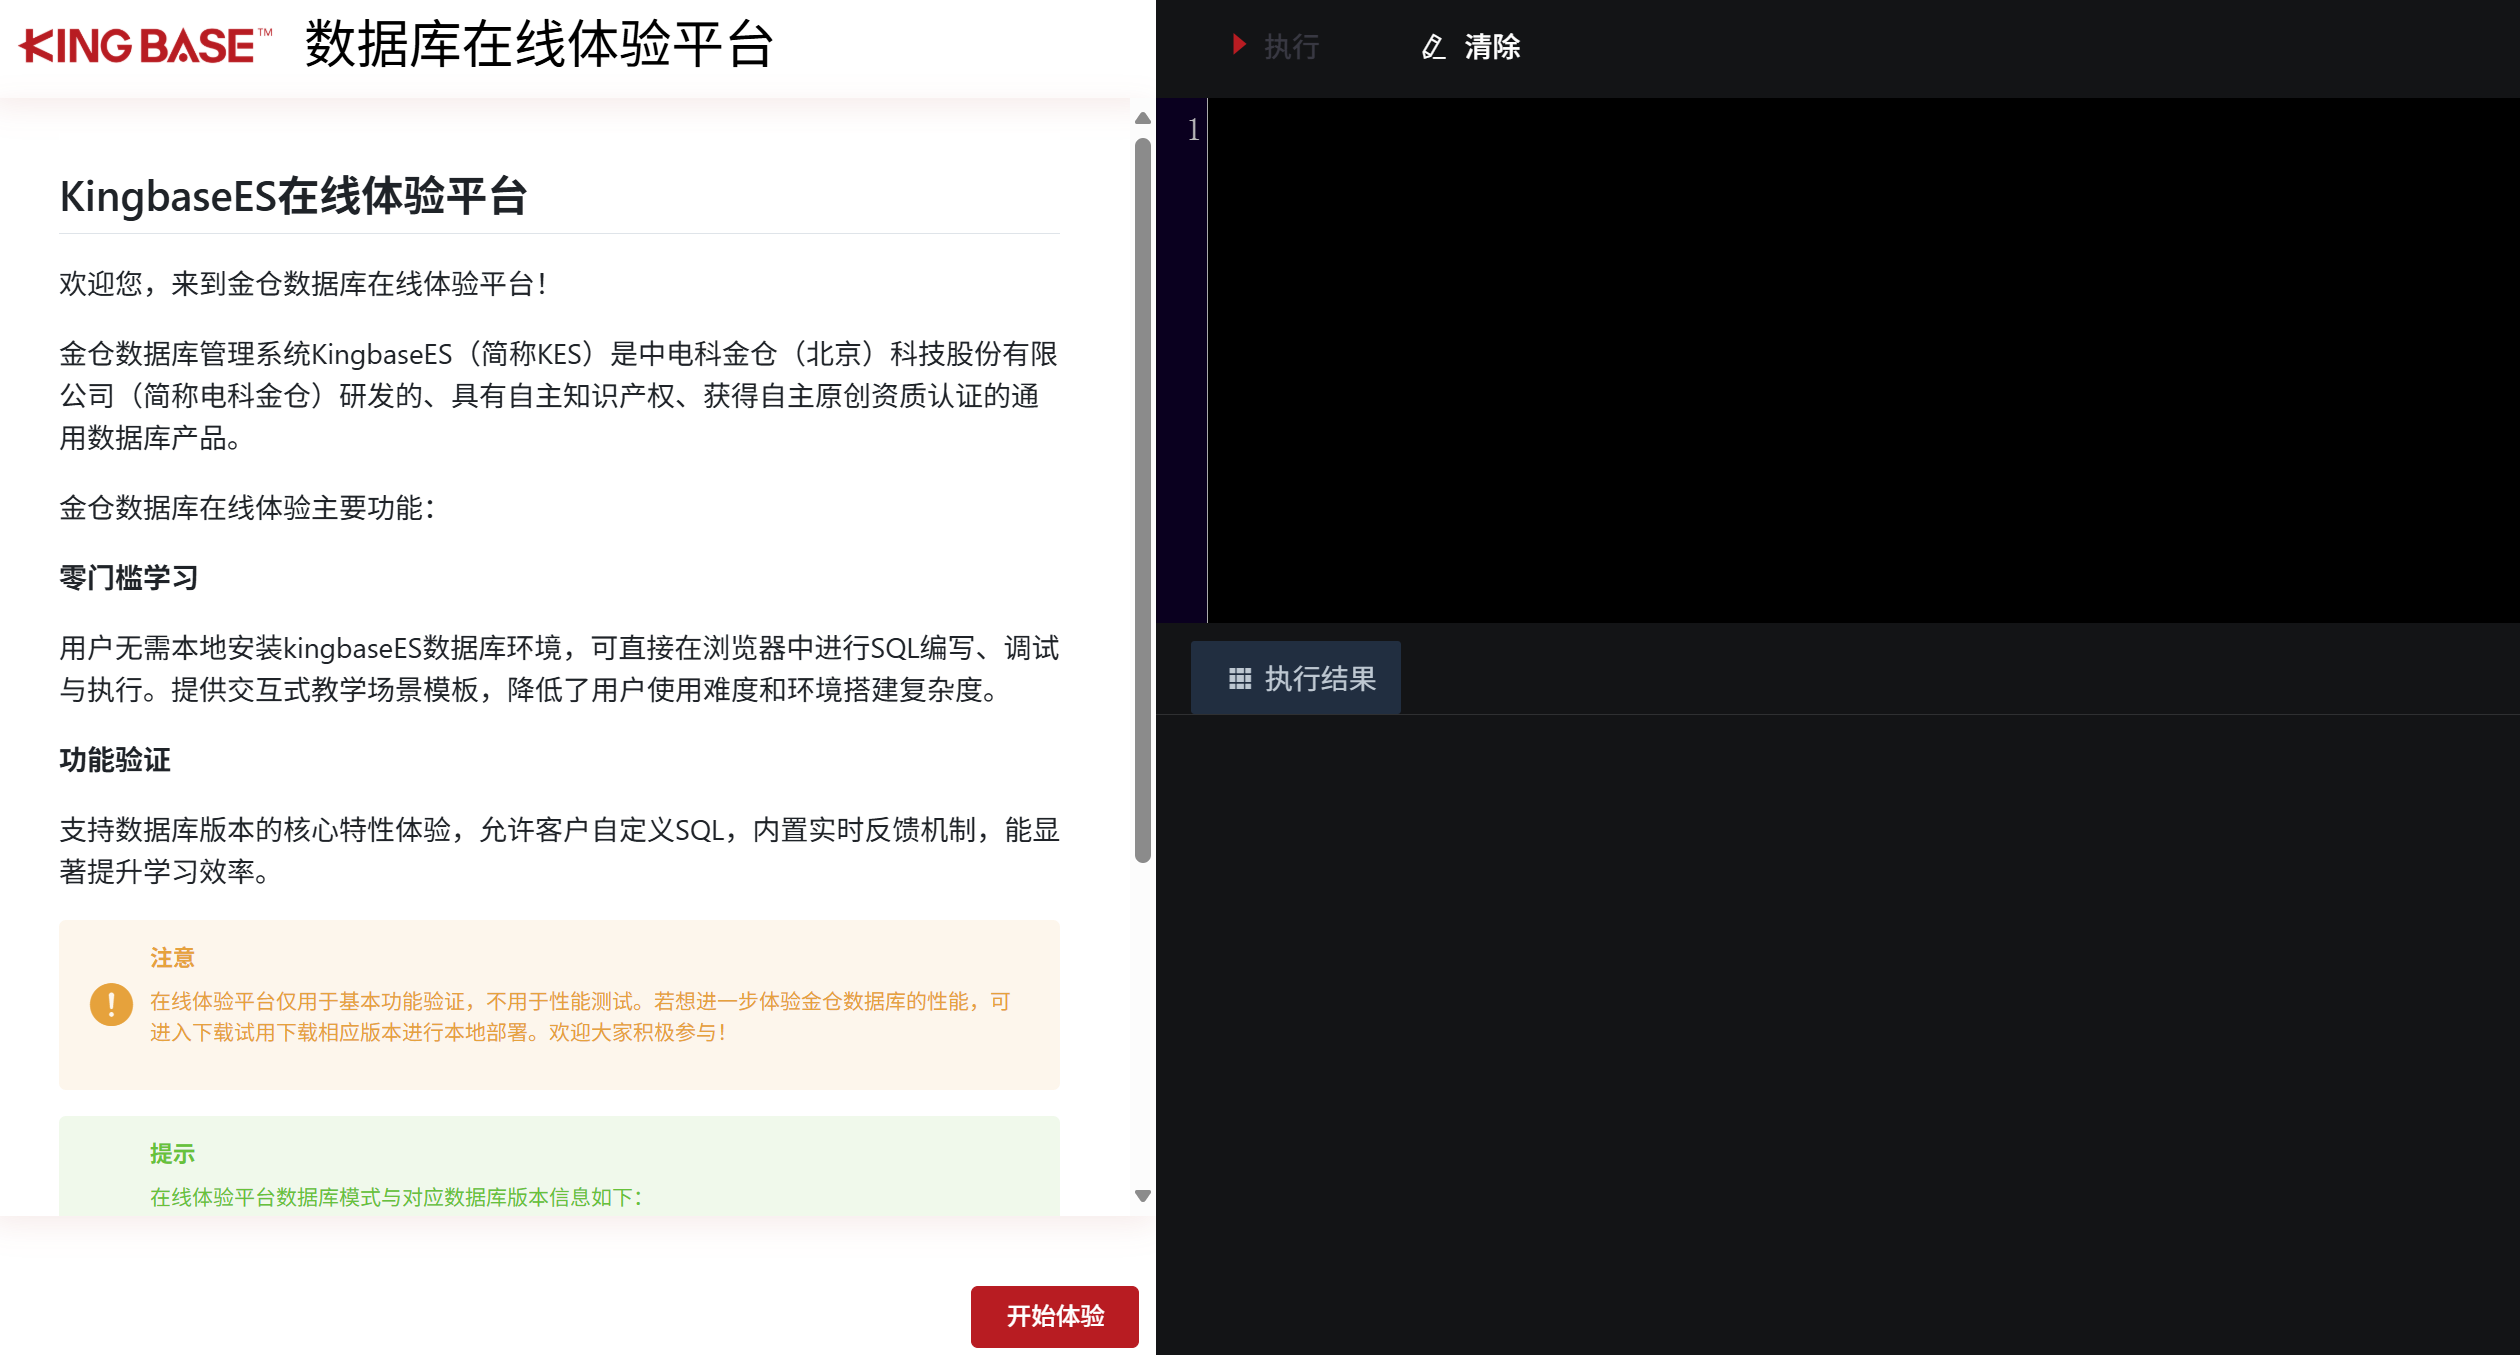This screenshot has width=2520, height=1355.
Task: Click the orange warning exclamation icon
Action: pyautogui.click(x=111, y=1004)
